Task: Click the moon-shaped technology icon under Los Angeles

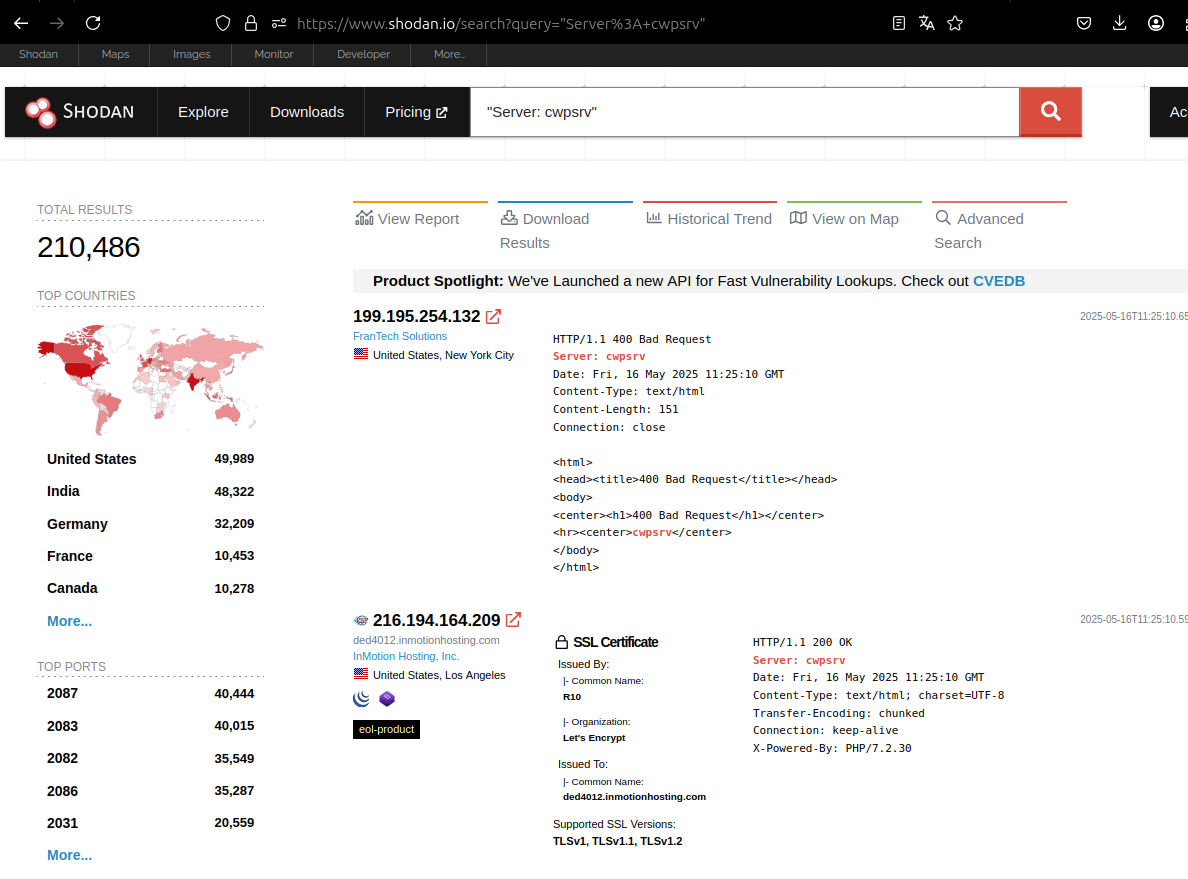Action: pyautogui.click(x=361, y=699)
